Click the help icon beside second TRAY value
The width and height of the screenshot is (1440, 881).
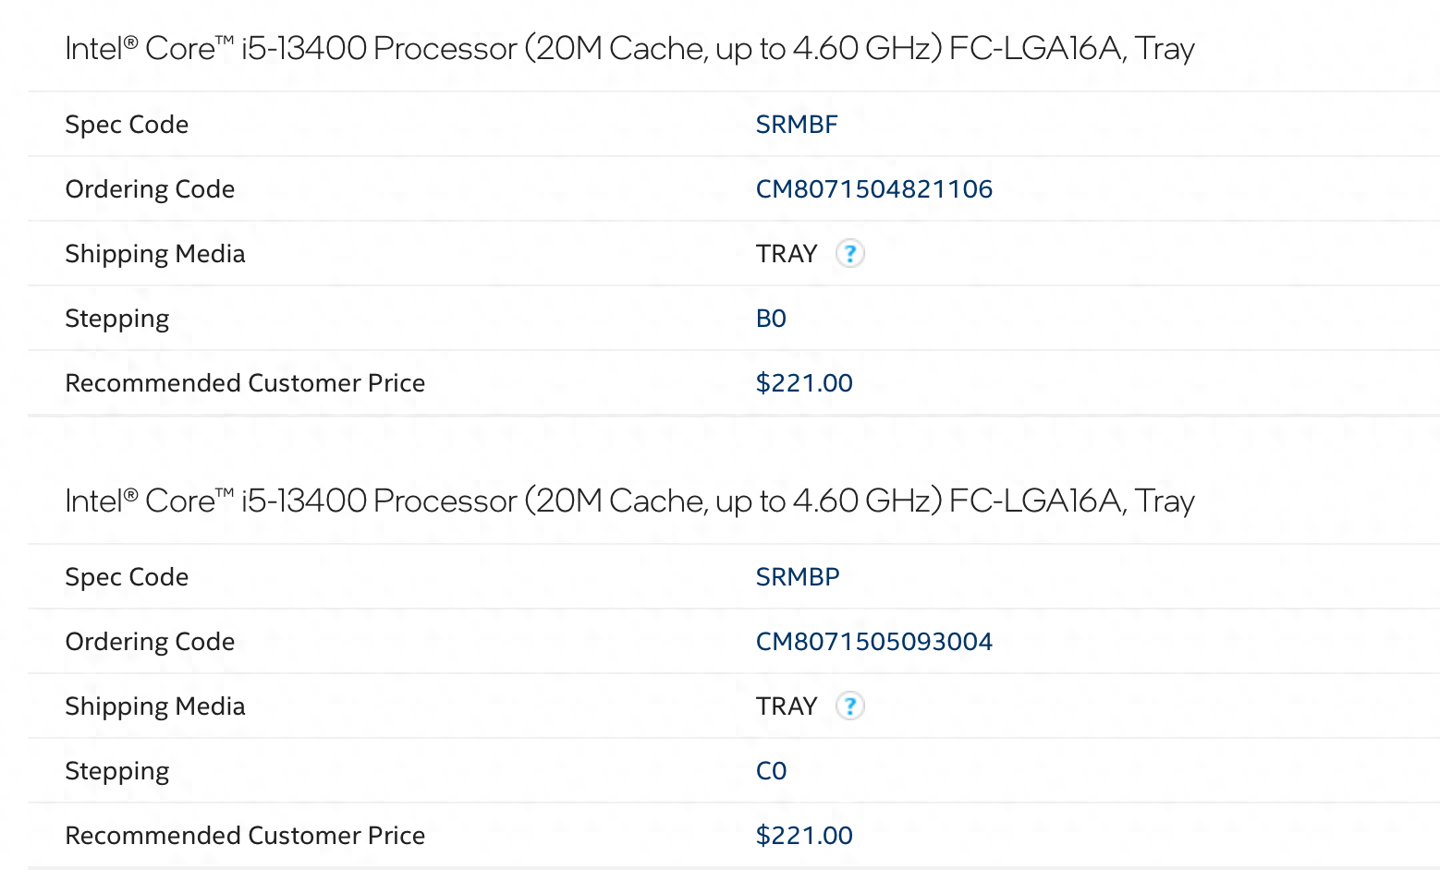pos(849,706)
